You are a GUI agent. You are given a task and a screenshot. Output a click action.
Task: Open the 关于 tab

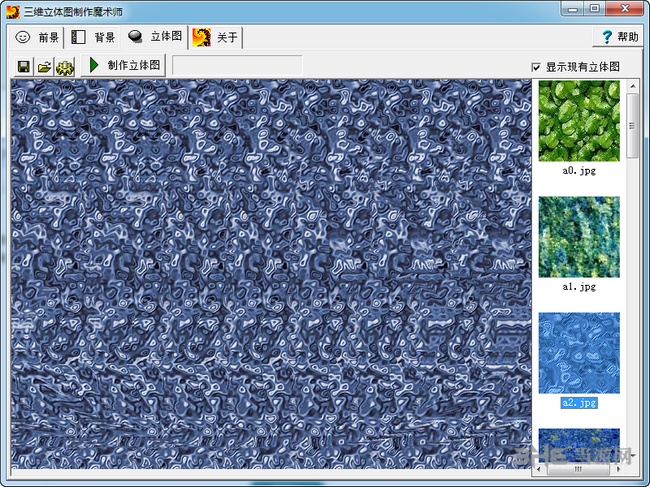(216, 37)
